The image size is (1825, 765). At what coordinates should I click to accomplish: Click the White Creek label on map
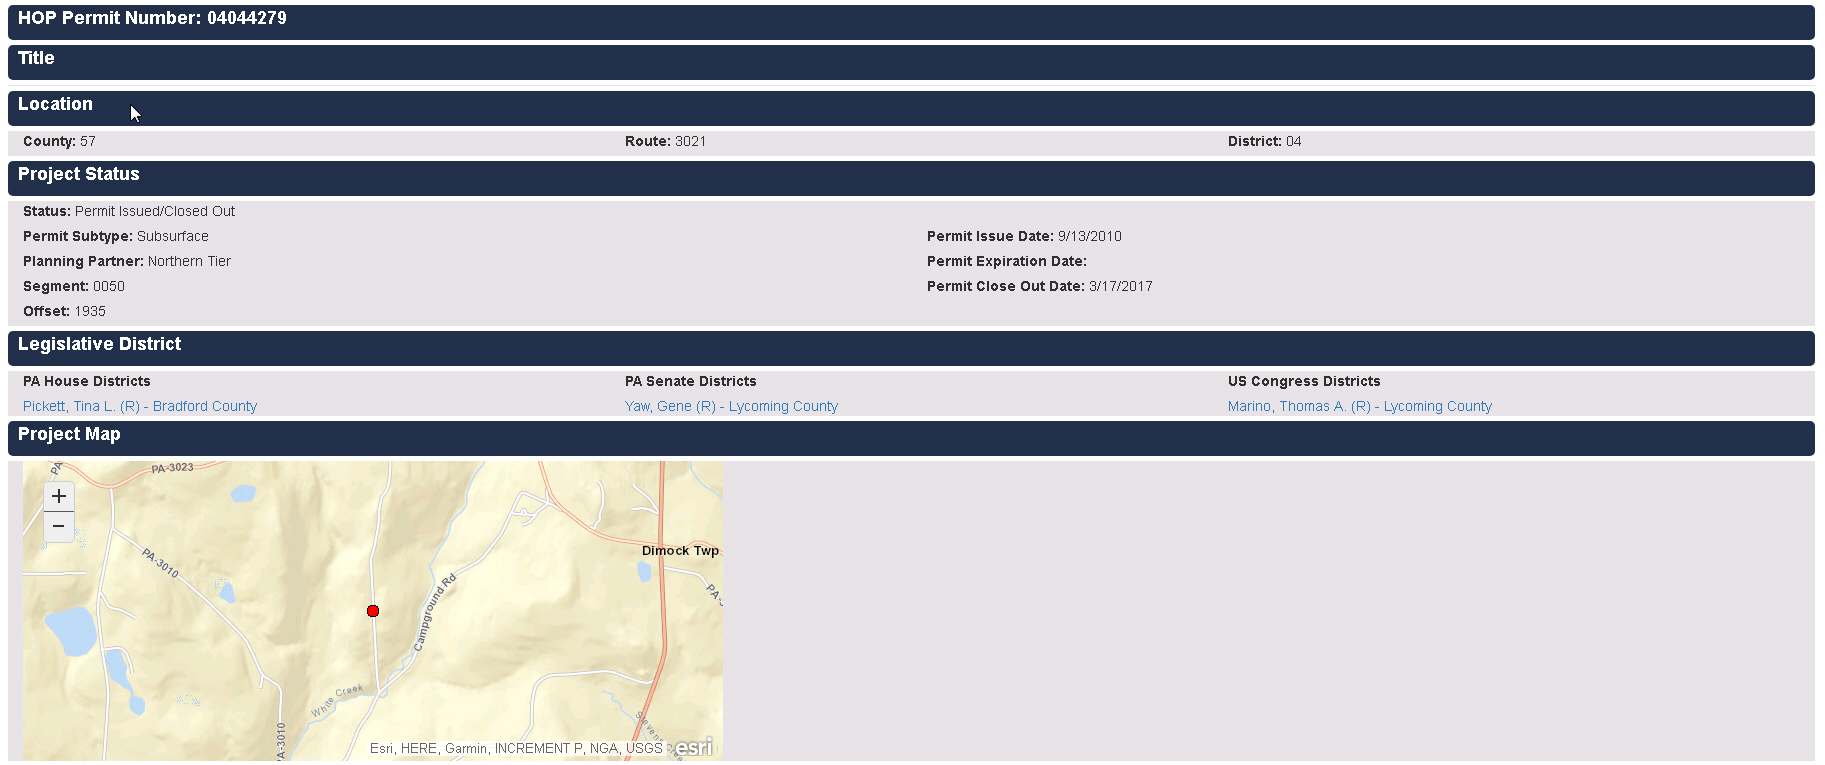(336, 702)
